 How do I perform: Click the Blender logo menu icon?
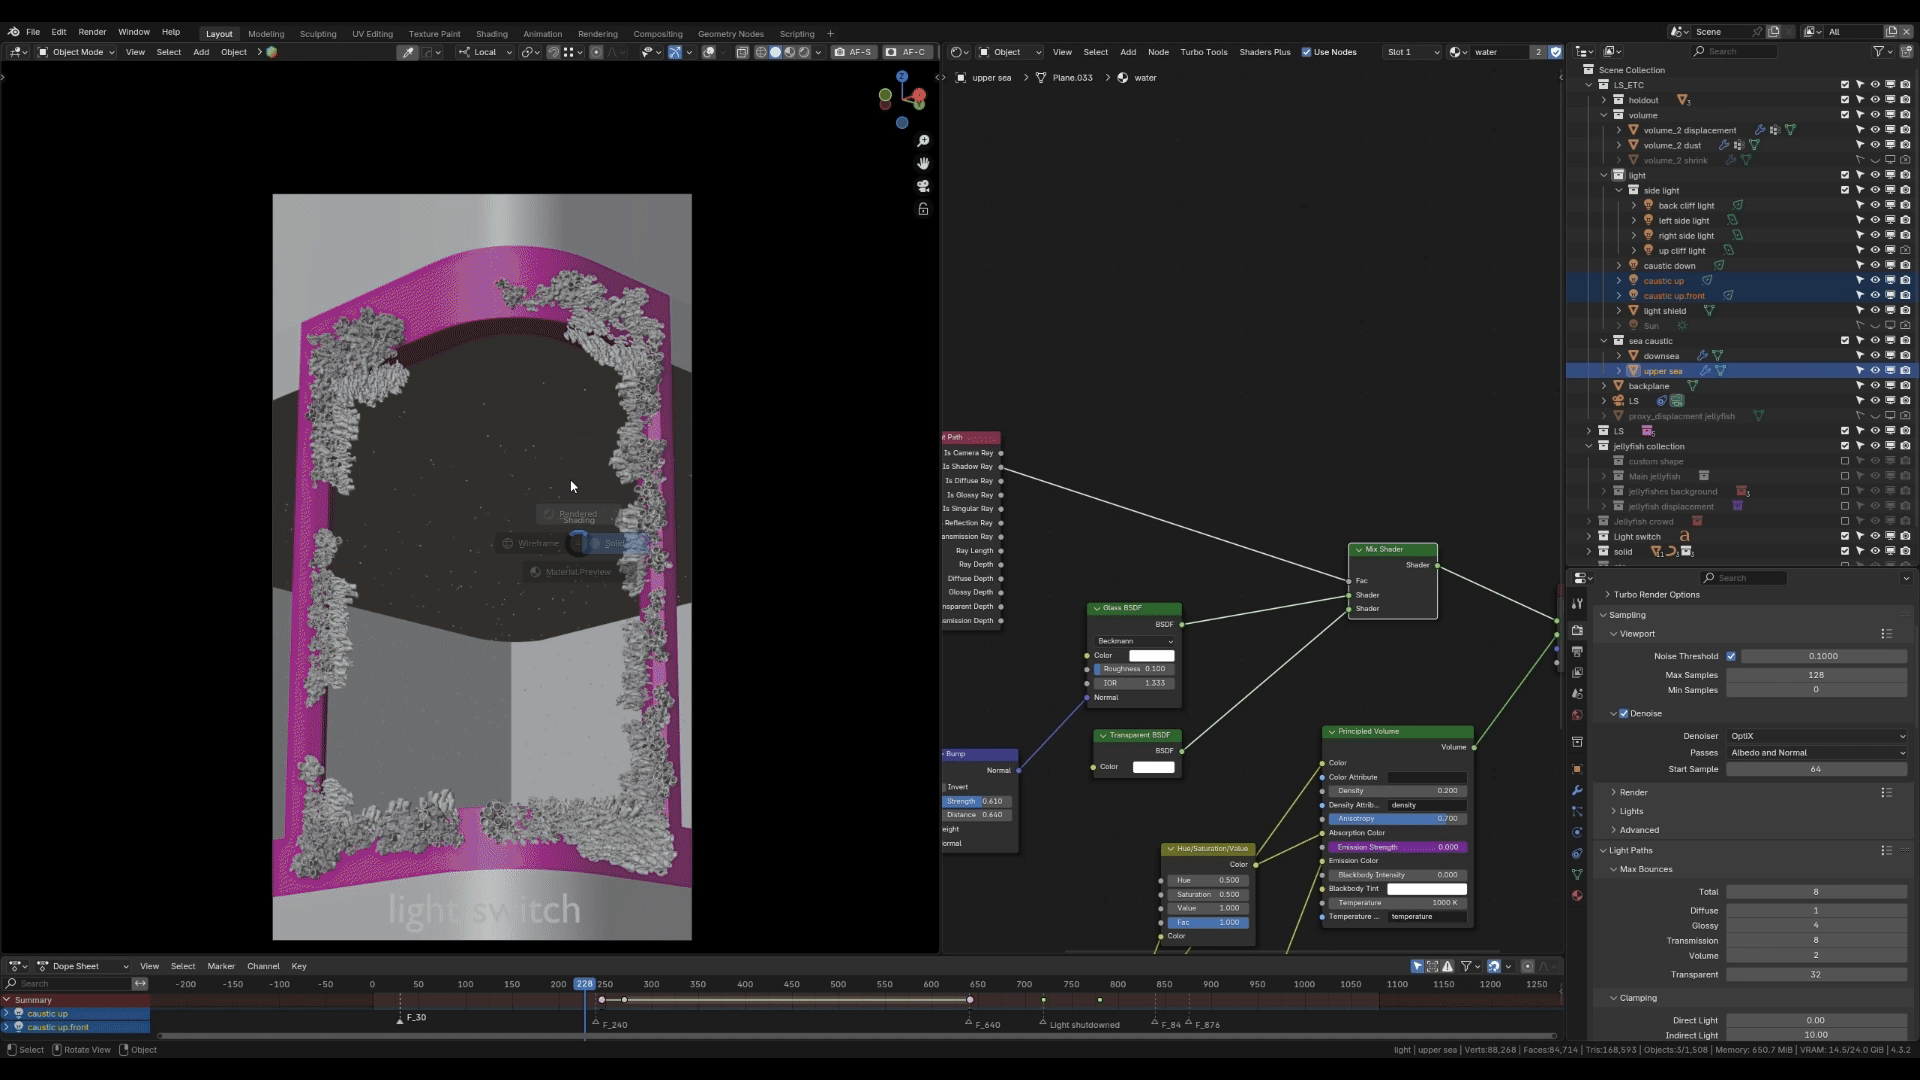[13, 32]
